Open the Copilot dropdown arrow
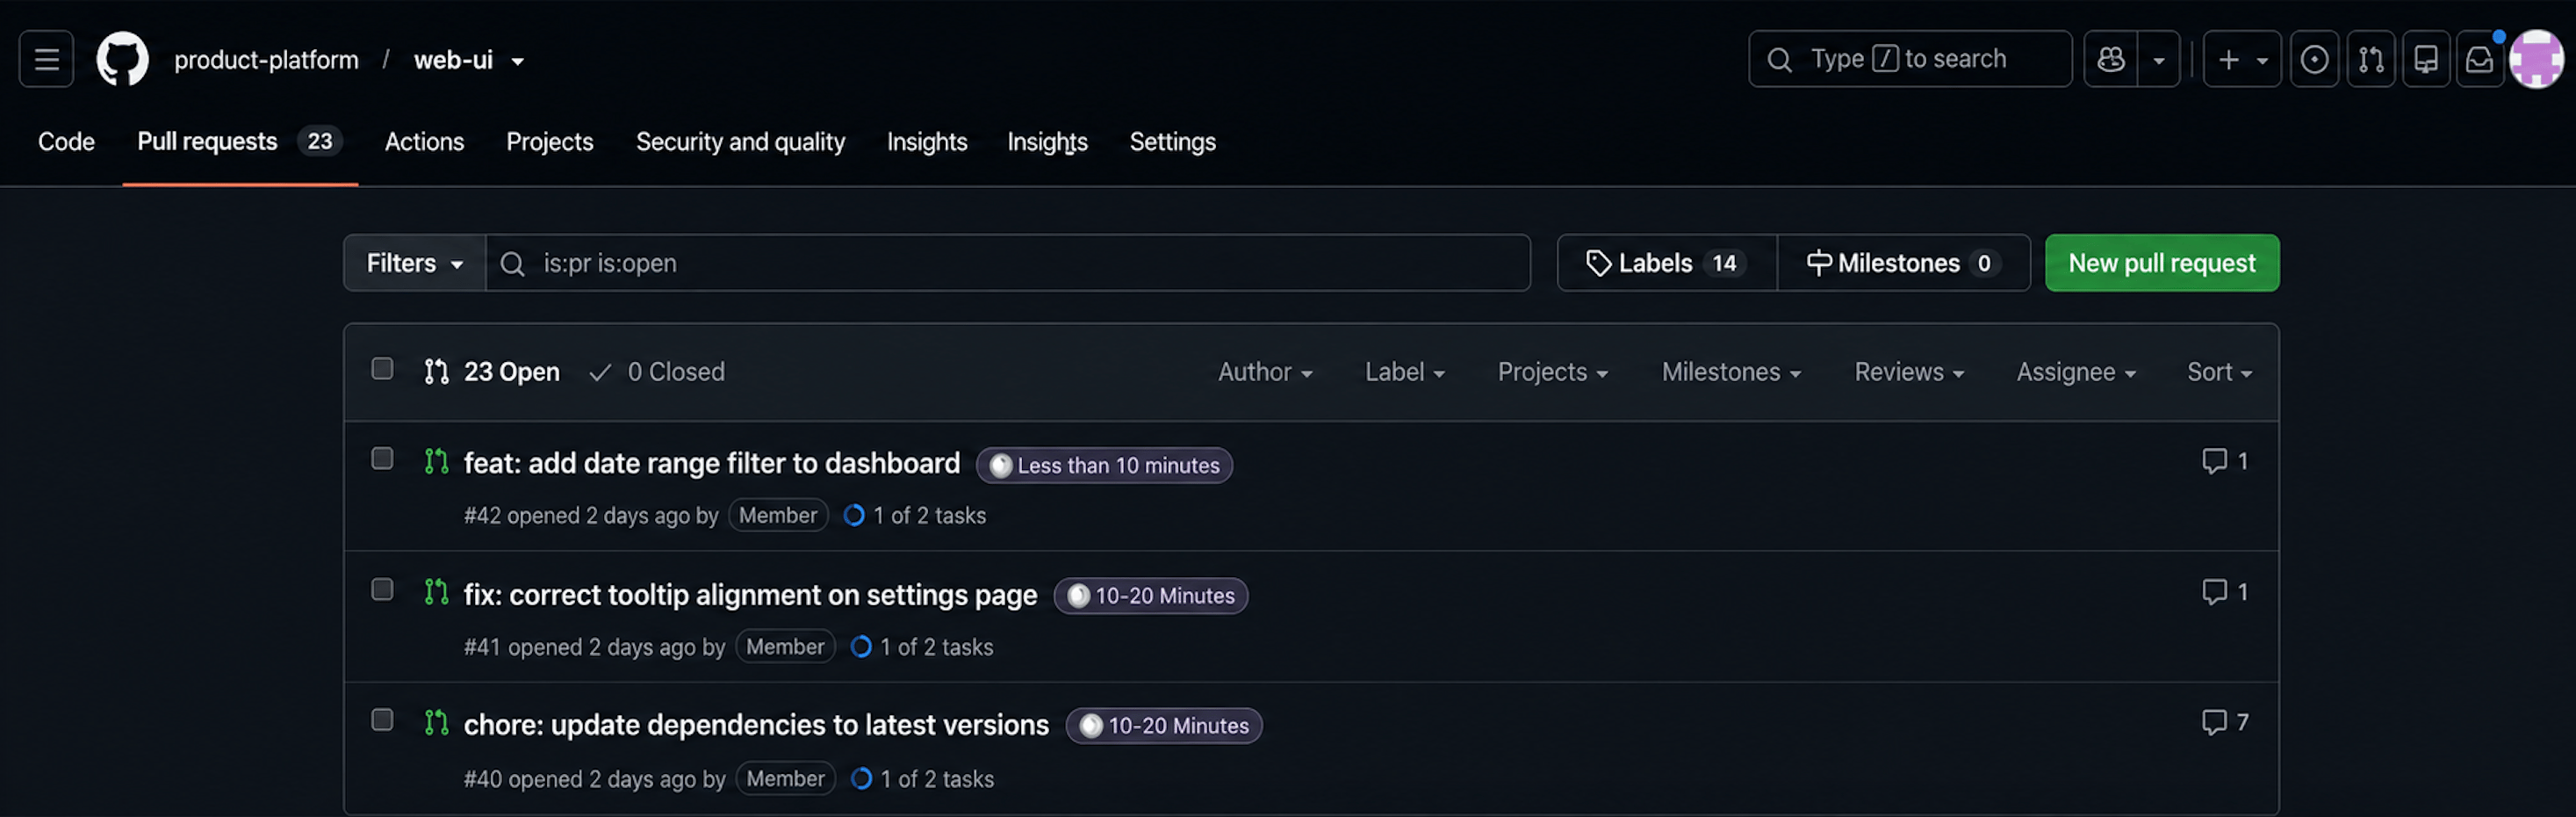 tap(2159, 60)
